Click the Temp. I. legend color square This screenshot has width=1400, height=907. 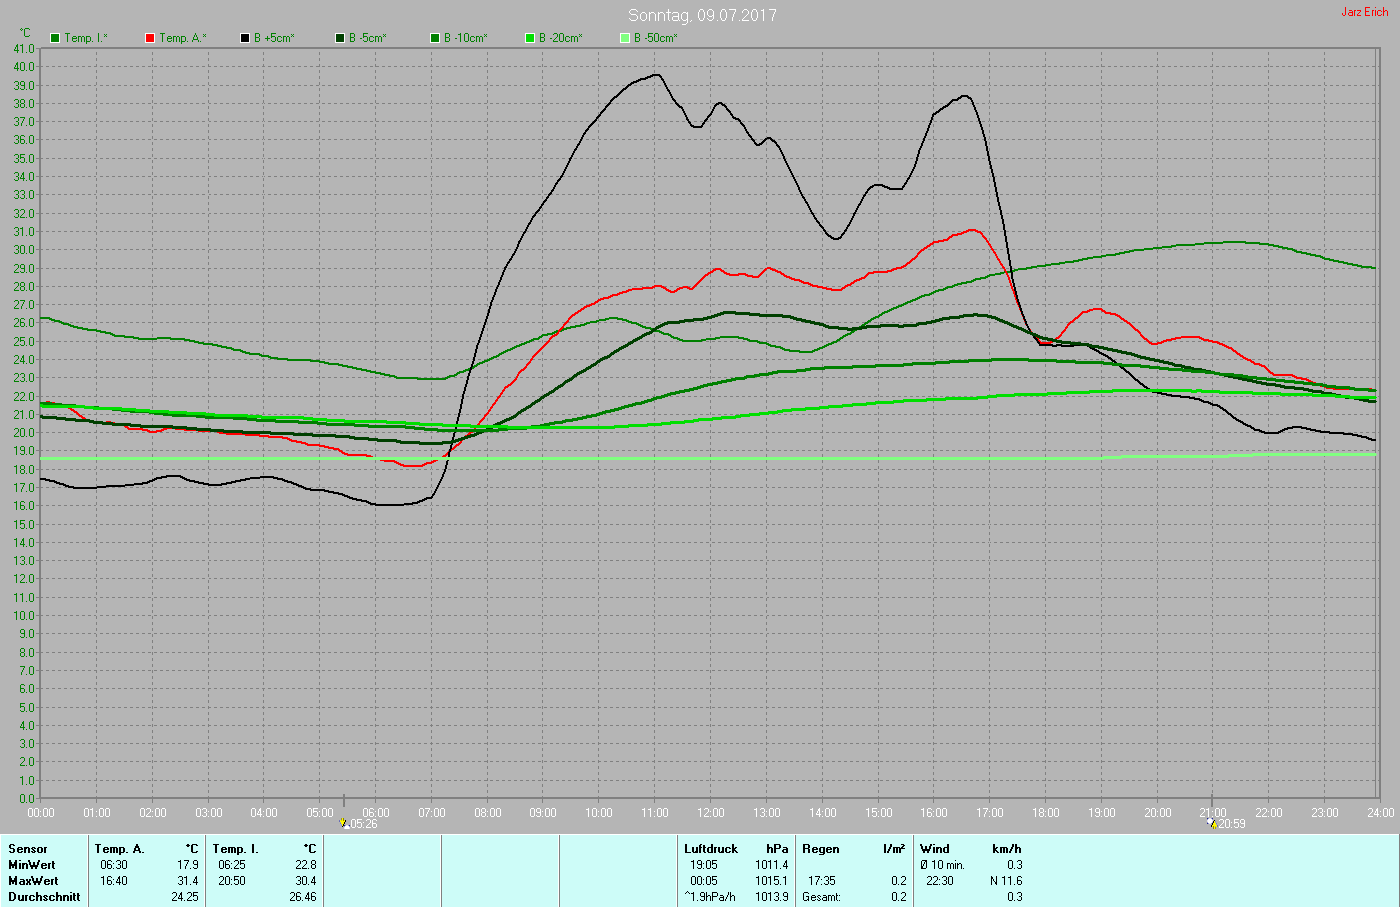coord(55,38)
